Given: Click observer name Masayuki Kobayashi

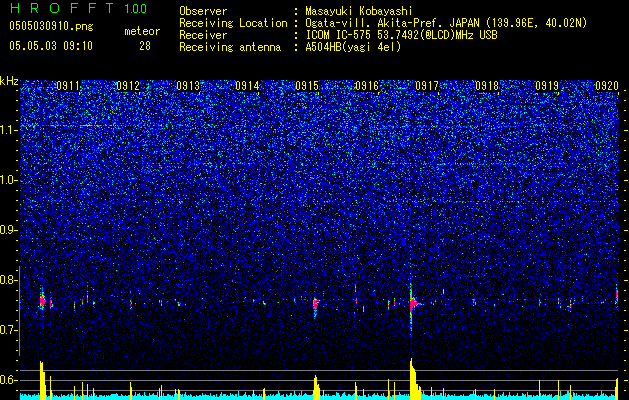Looking at the screenshot, I should pos(359,11).
